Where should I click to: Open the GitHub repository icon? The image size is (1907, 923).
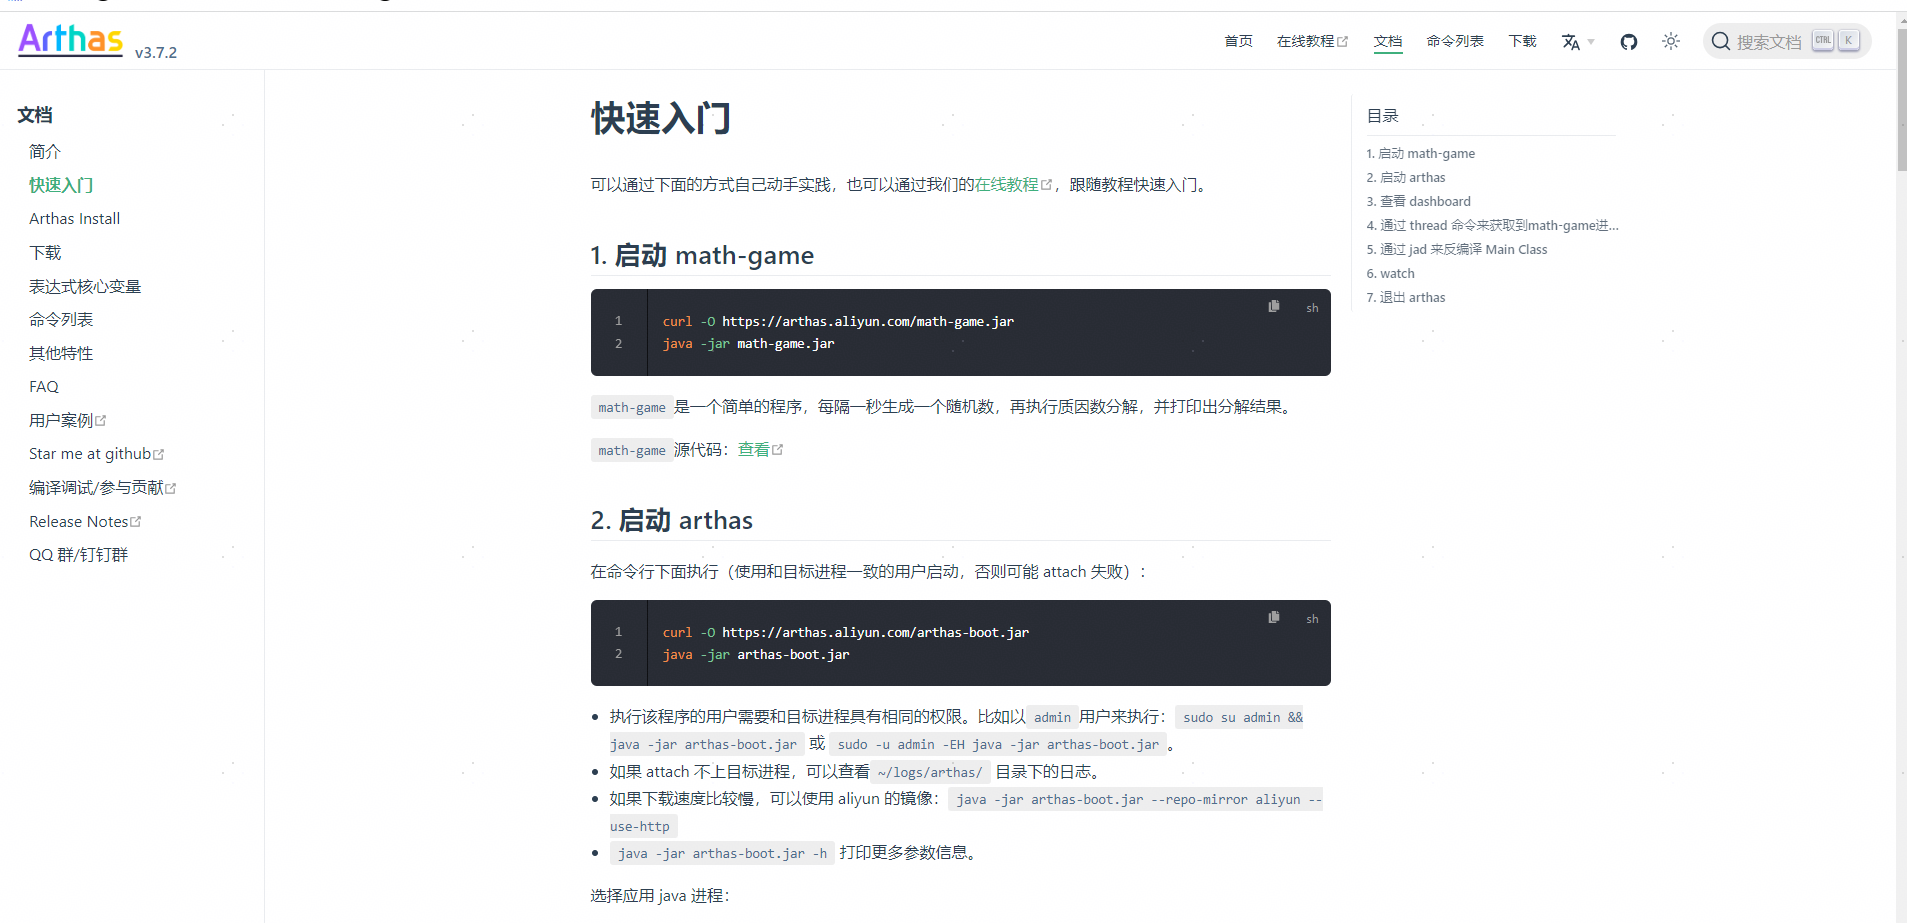1629,42
